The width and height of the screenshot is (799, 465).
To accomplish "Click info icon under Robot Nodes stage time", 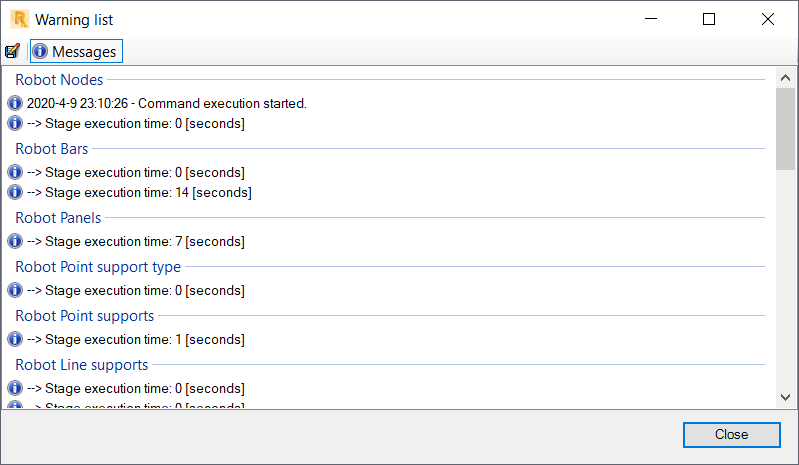I will pos(15,123).
